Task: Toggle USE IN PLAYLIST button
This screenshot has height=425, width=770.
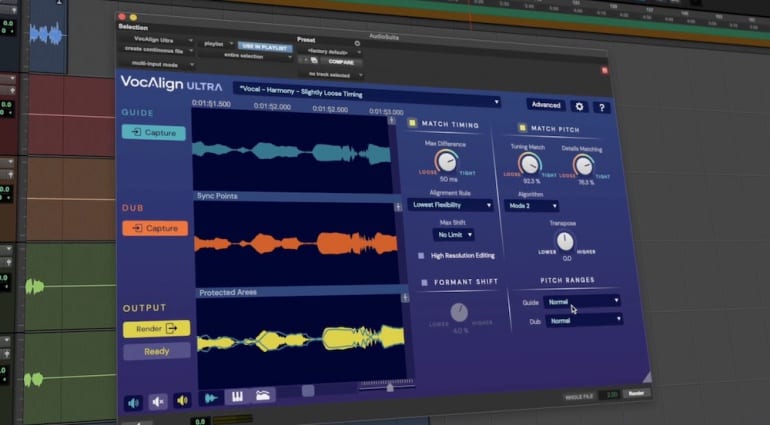Action: (265, 47)
